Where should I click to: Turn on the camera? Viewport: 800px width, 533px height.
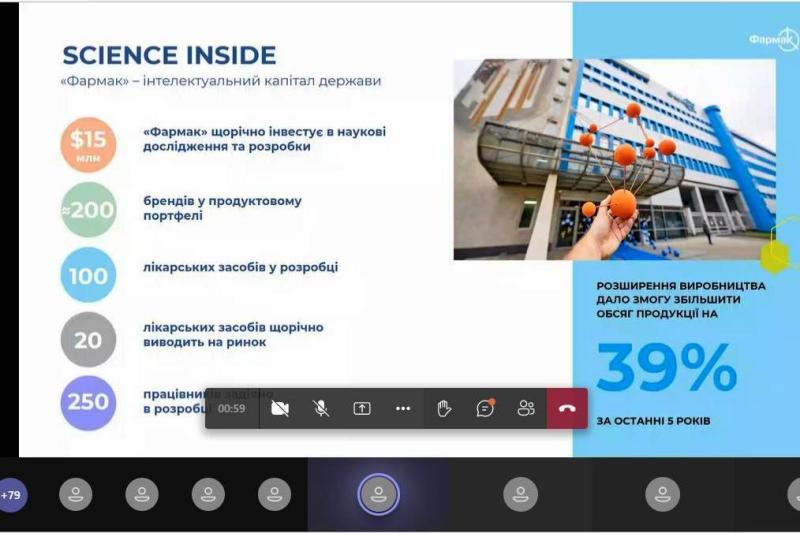pos(280,409)
